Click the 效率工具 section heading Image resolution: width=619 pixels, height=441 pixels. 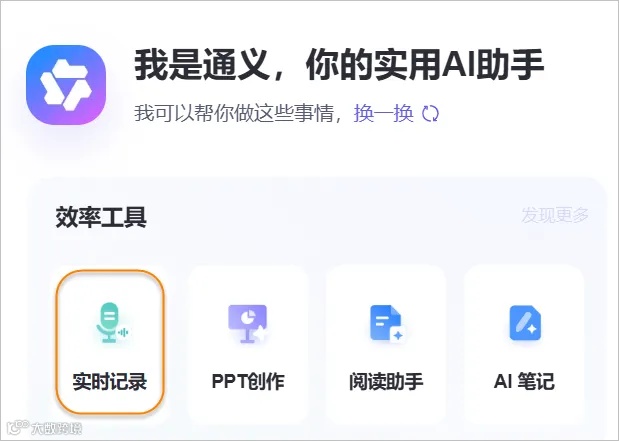coord(101,217)
